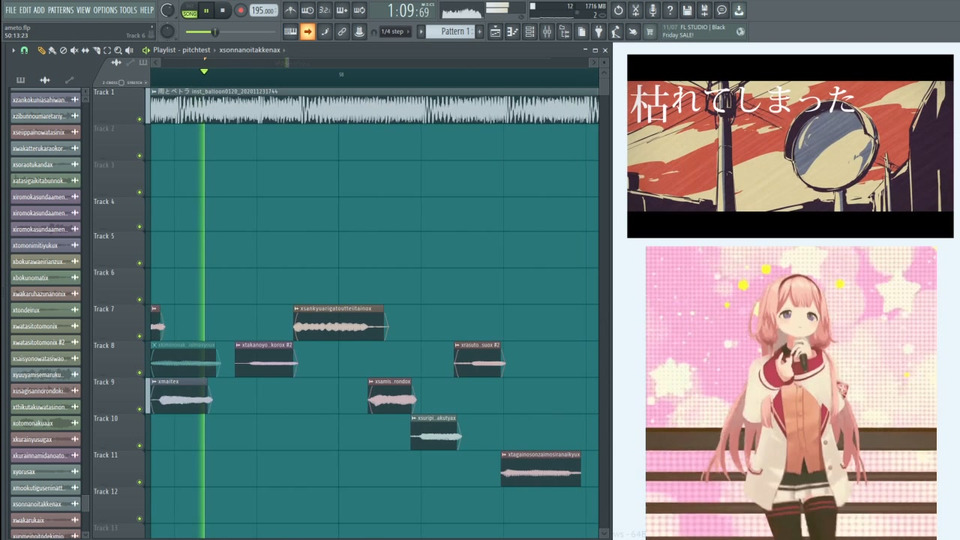Switch the SONG/PAT mode button
960x540 pixels.
[189, 10]
